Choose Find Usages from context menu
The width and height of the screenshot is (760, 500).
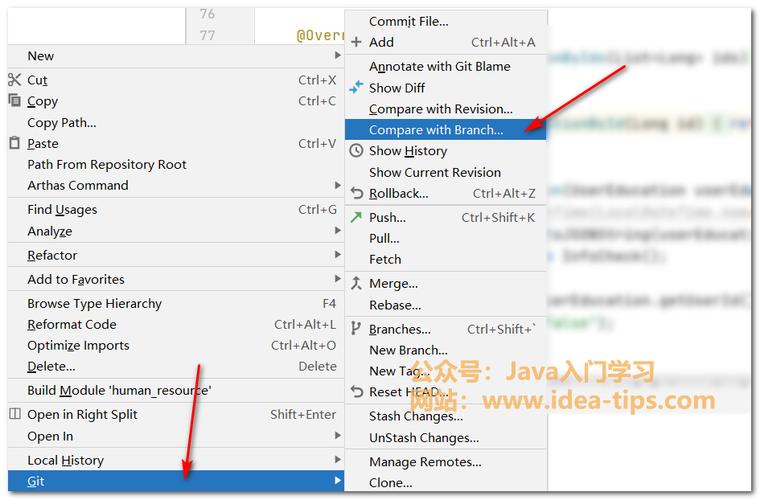pos(62,210)
